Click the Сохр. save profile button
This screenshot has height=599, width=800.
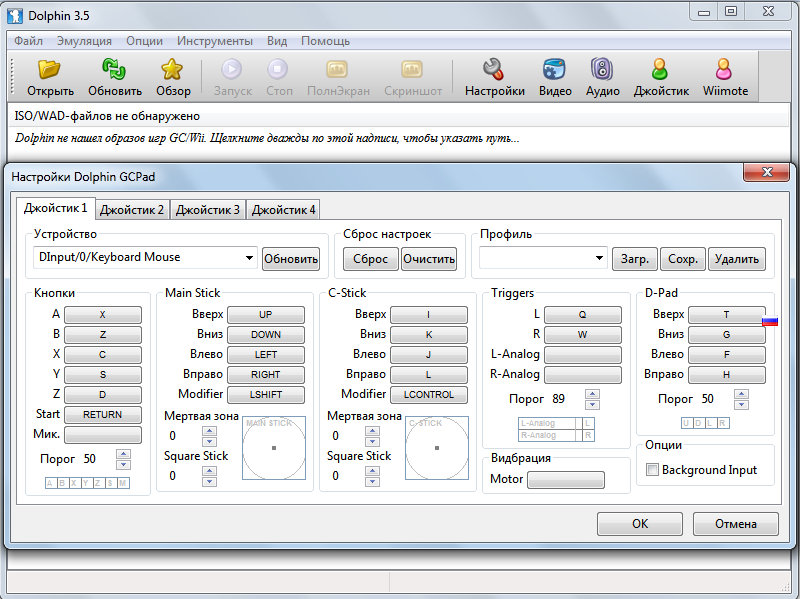point(683,259)
